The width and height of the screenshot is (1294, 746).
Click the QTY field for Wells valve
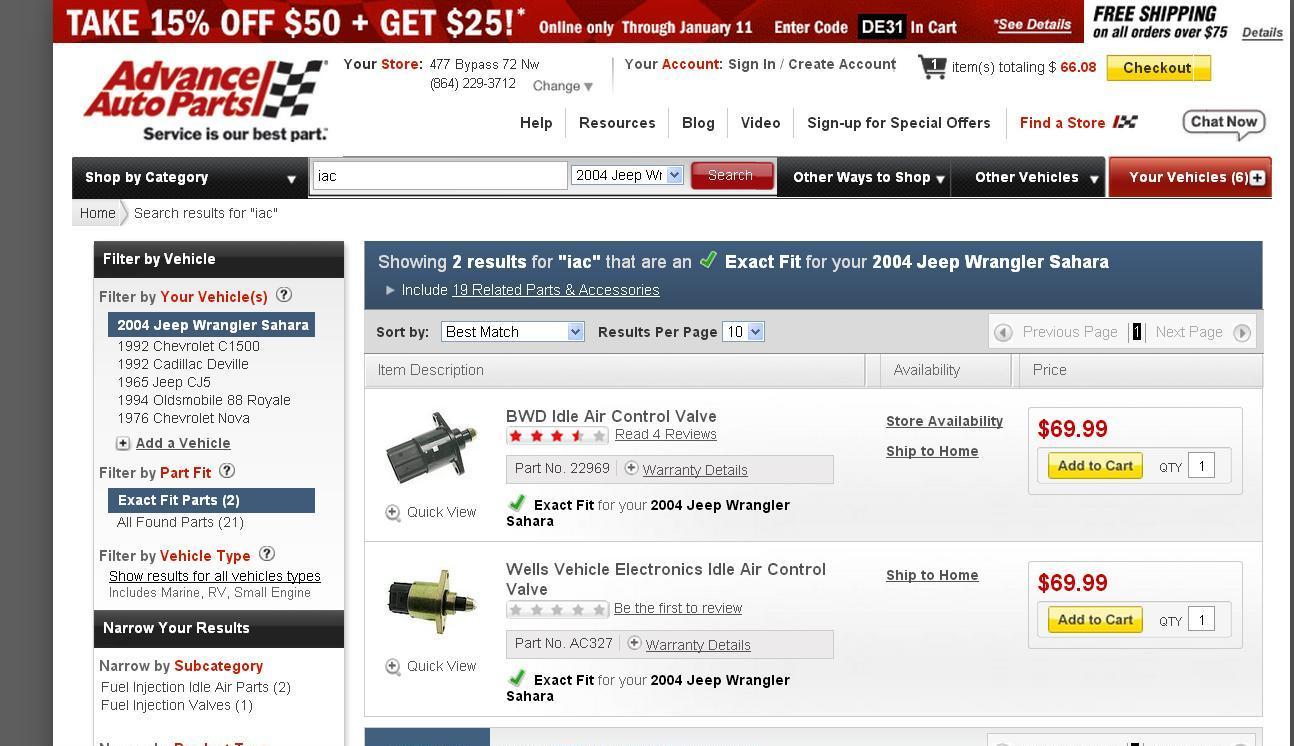click(1201, 620)
